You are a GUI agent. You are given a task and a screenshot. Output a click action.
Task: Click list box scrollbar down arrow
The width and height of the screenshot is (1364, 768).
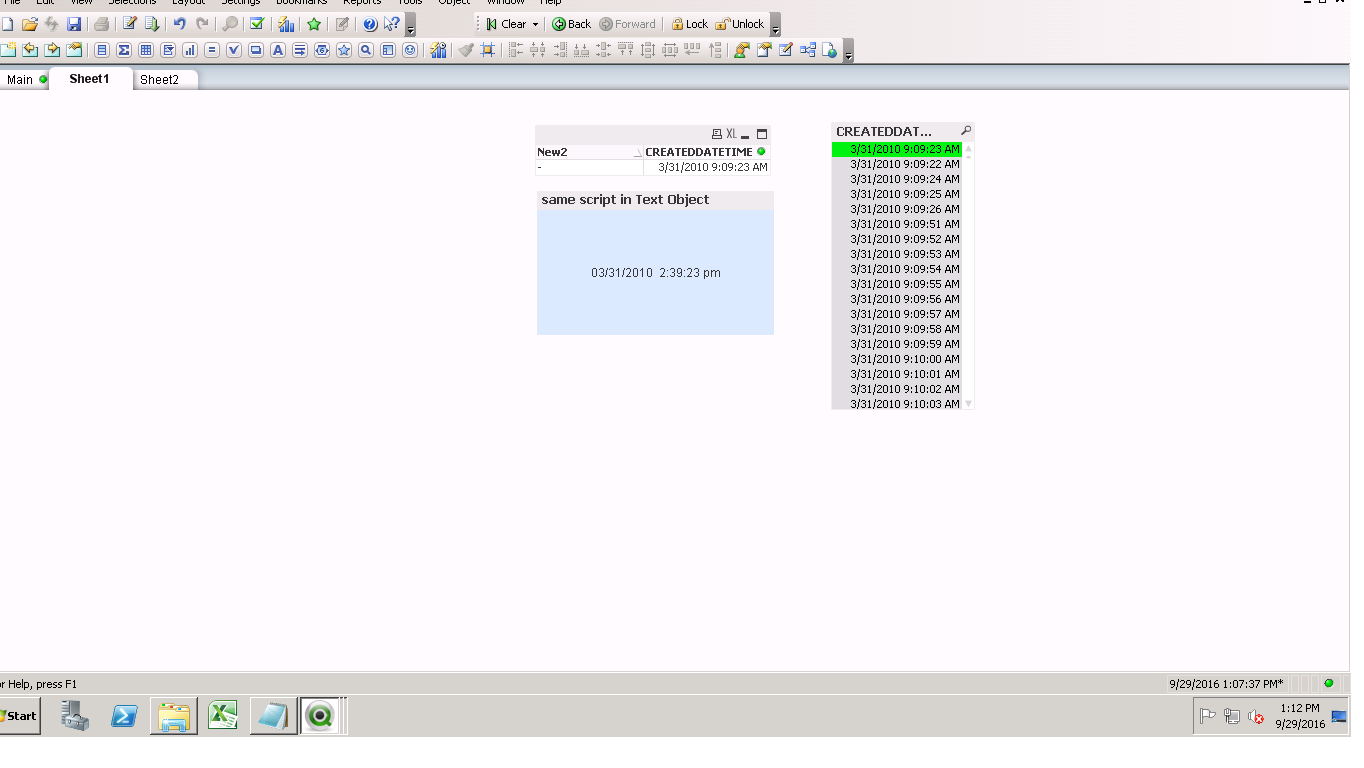click(968, 404)
